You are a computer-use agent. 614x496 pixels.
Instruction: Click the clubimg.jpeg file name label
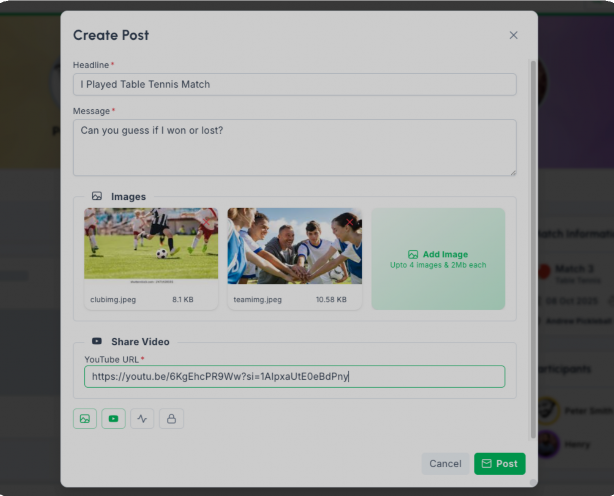pos(111,299)
